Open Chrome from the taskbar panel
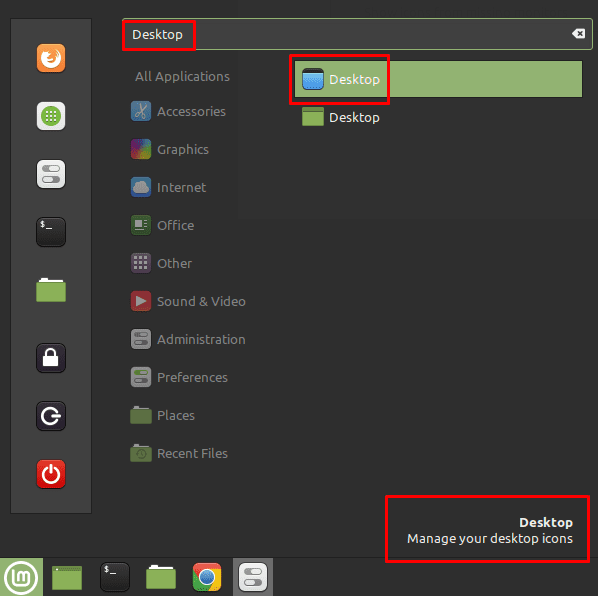This screenshot has width=598, height=596. pos(207,577)
